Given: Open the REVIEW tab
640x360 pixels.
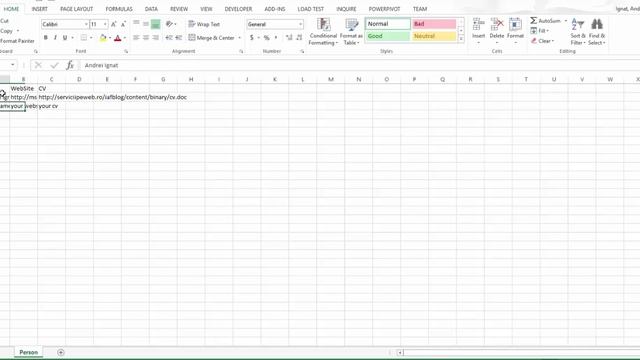Looking at the screenshot, I should click(179, 9).
